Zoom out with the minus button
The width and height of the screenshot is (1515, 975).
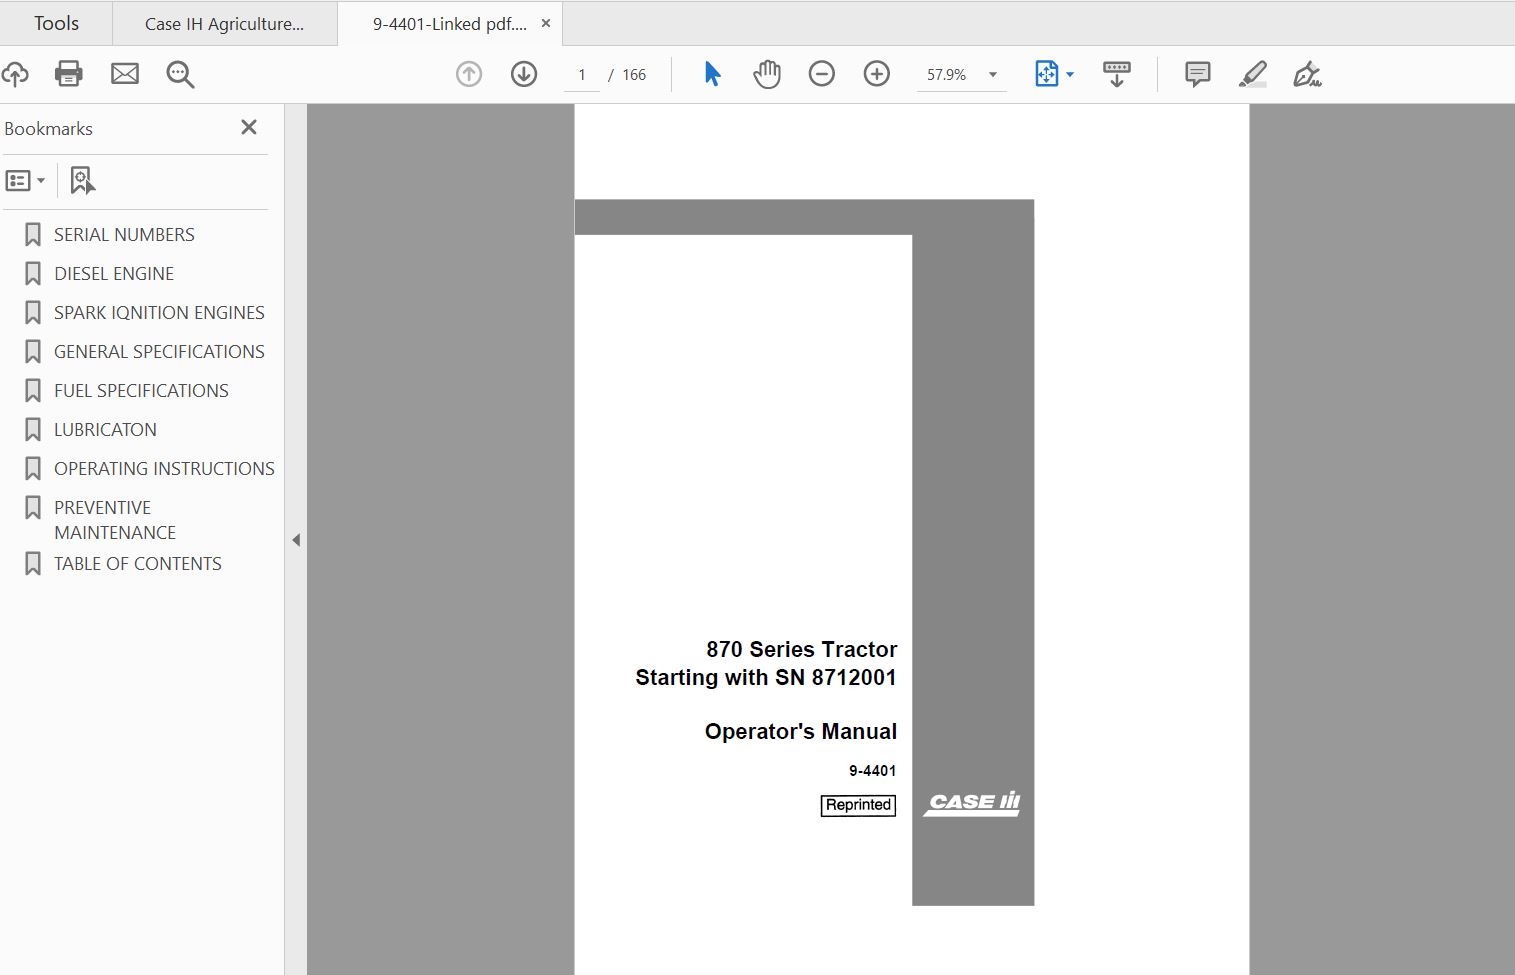point(822,74)
